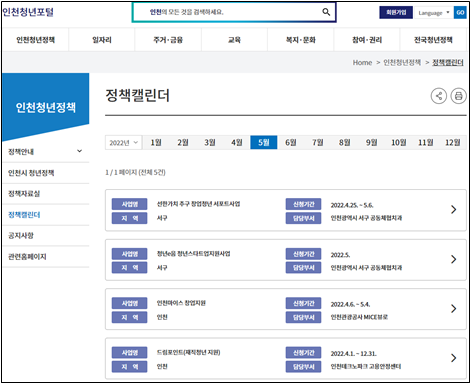Click 정책캘린더 in the breadcrumb

pos(448,62)
